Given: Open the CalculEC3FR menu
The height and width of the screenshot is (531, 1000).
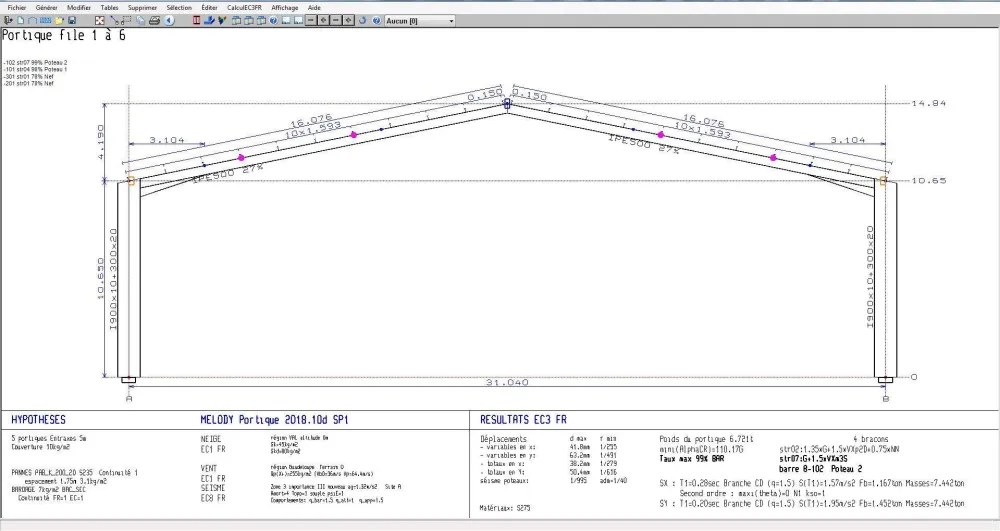Looking at the screenshot, I should click(x=244, y=8).
